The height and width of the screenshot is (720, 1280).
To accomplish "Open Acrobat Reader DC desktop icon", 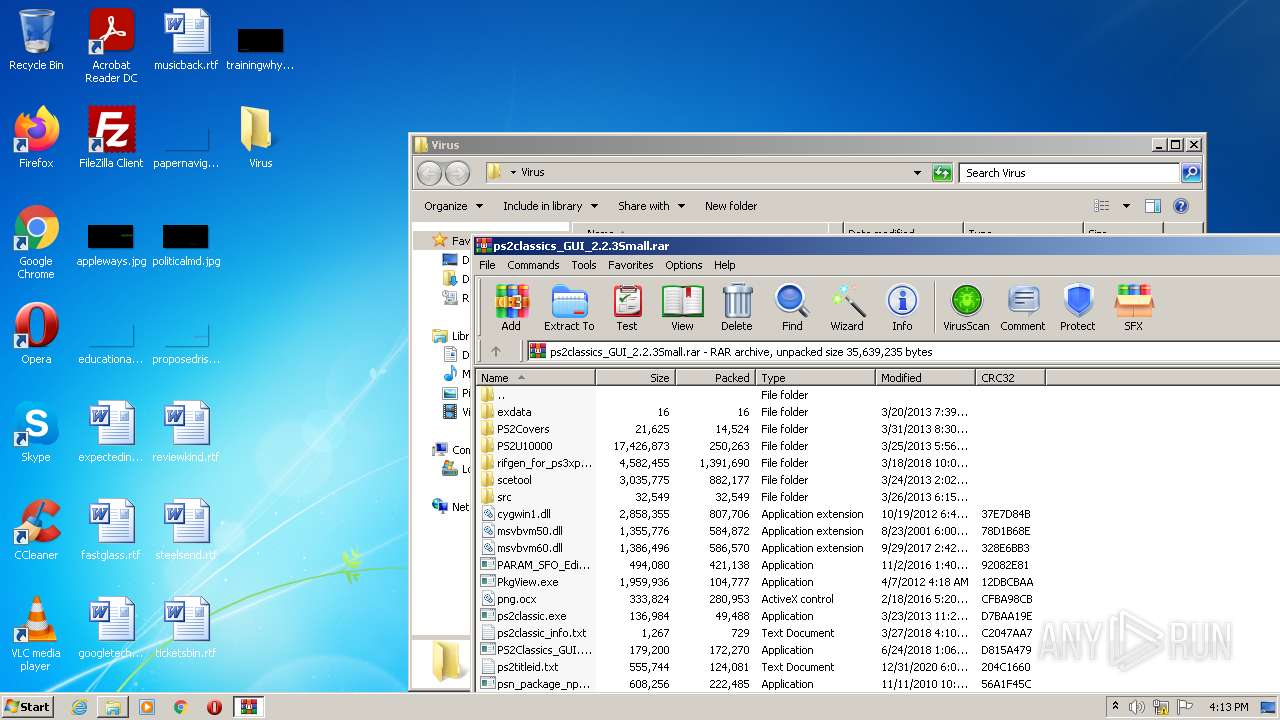I will [x=111, y=46].
